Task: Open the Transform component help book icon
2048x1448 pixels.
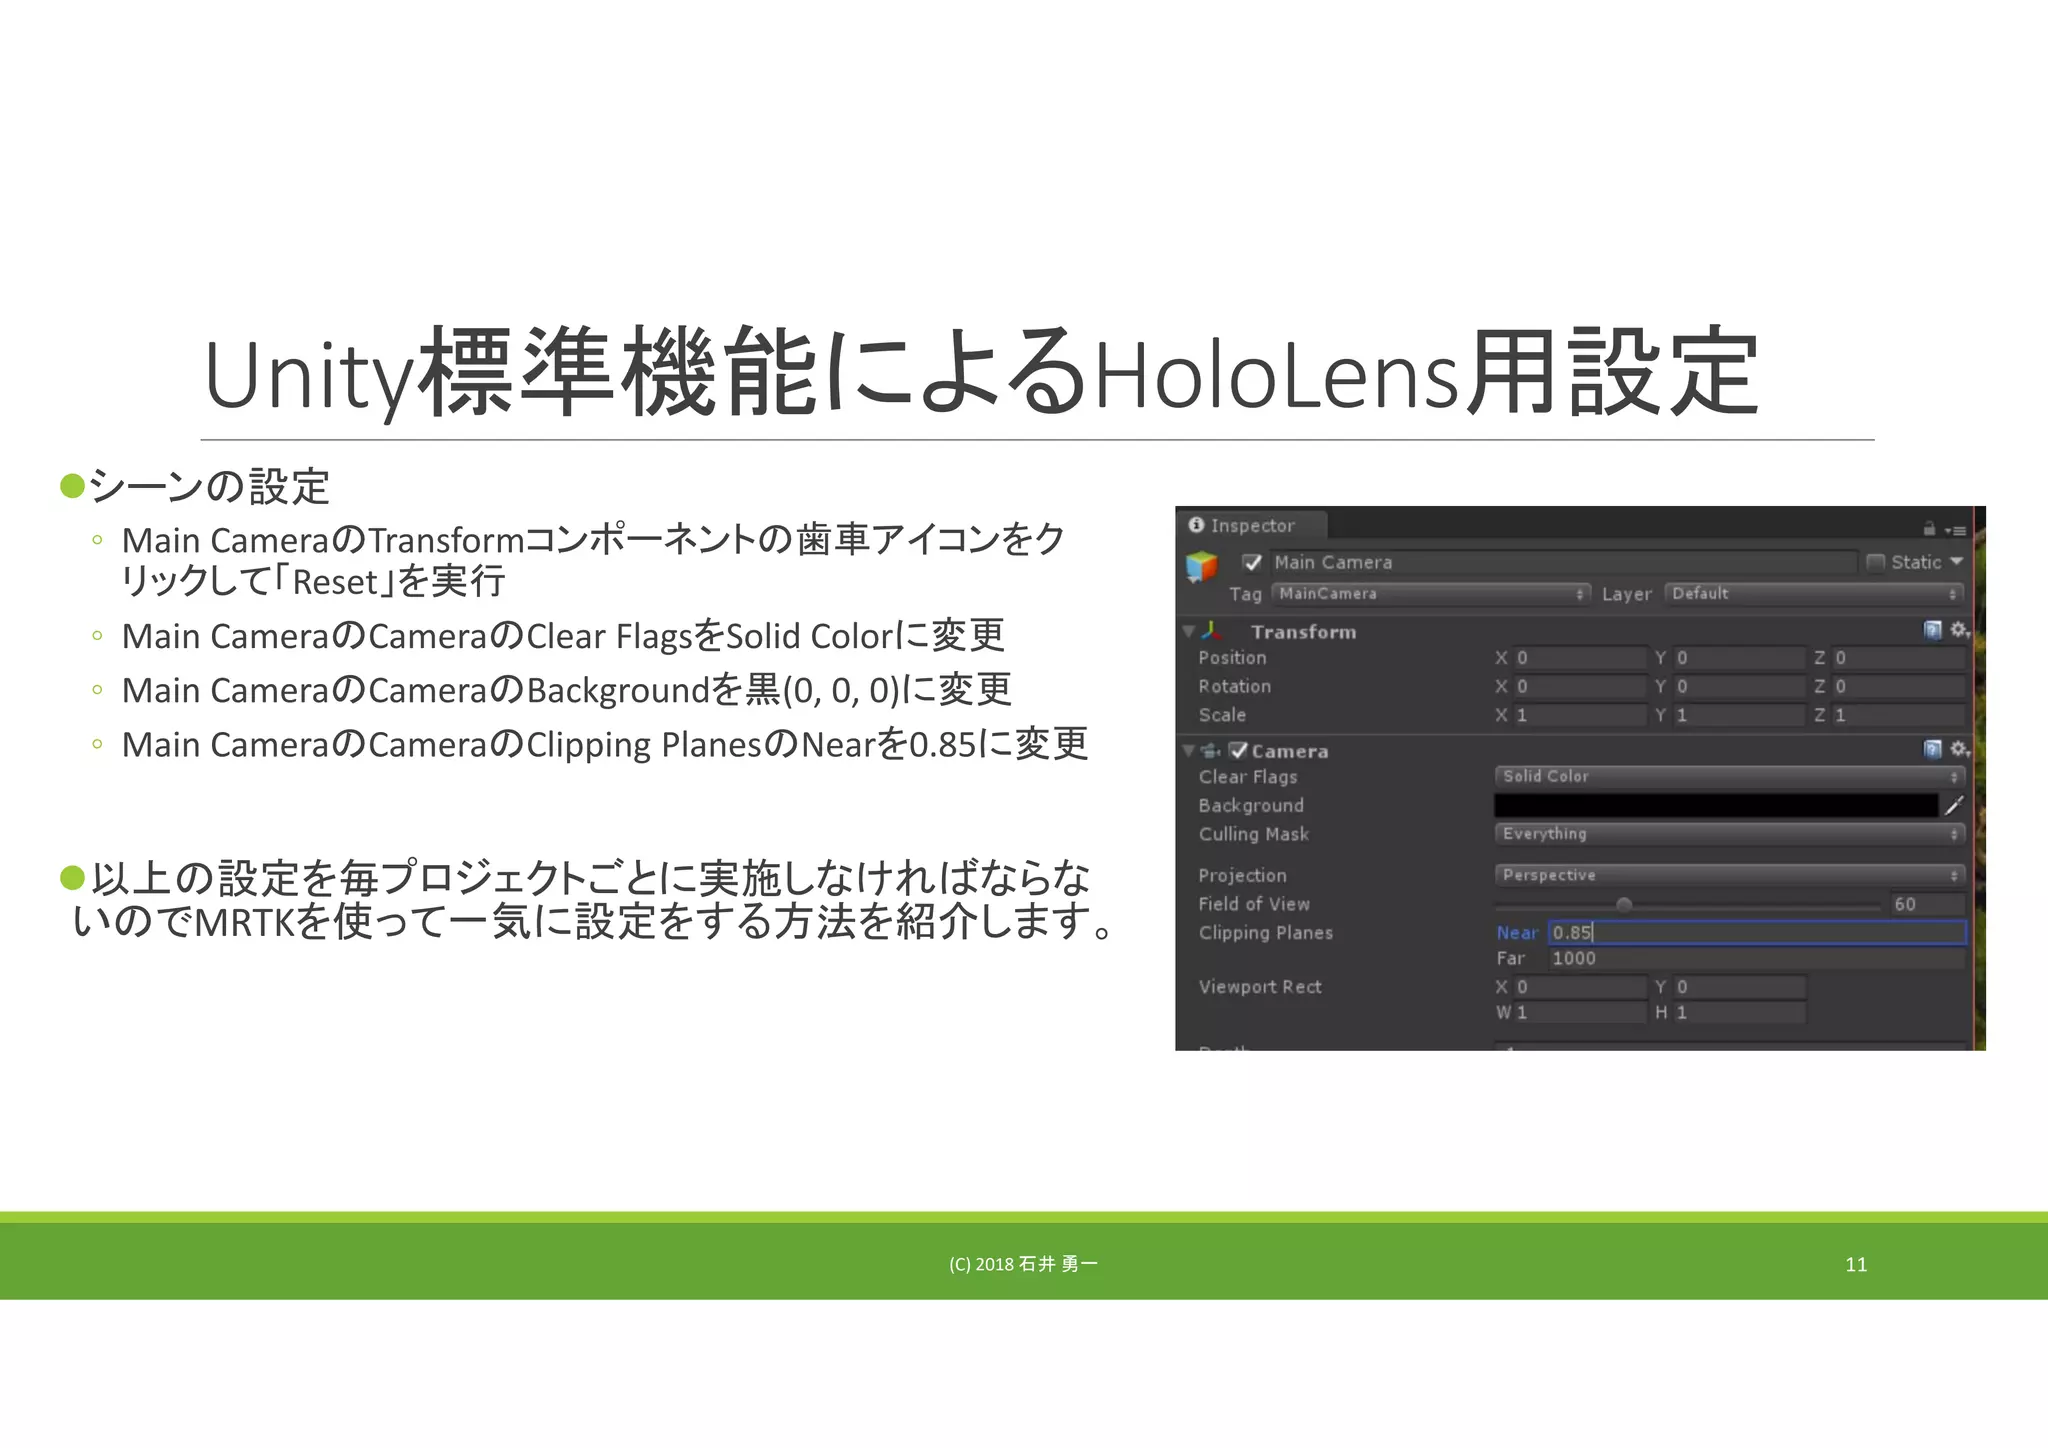Action: click(1933, 630)
